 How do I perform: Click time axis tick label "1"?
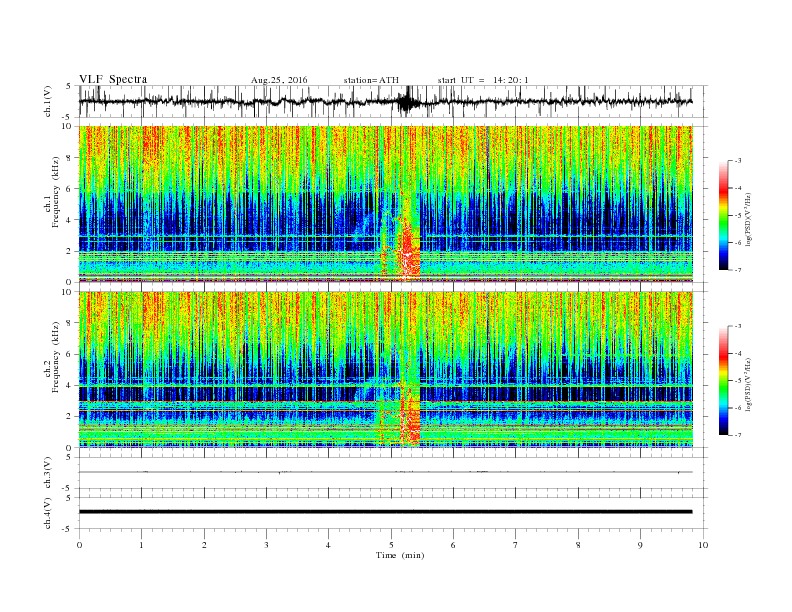tap(141, 545)
